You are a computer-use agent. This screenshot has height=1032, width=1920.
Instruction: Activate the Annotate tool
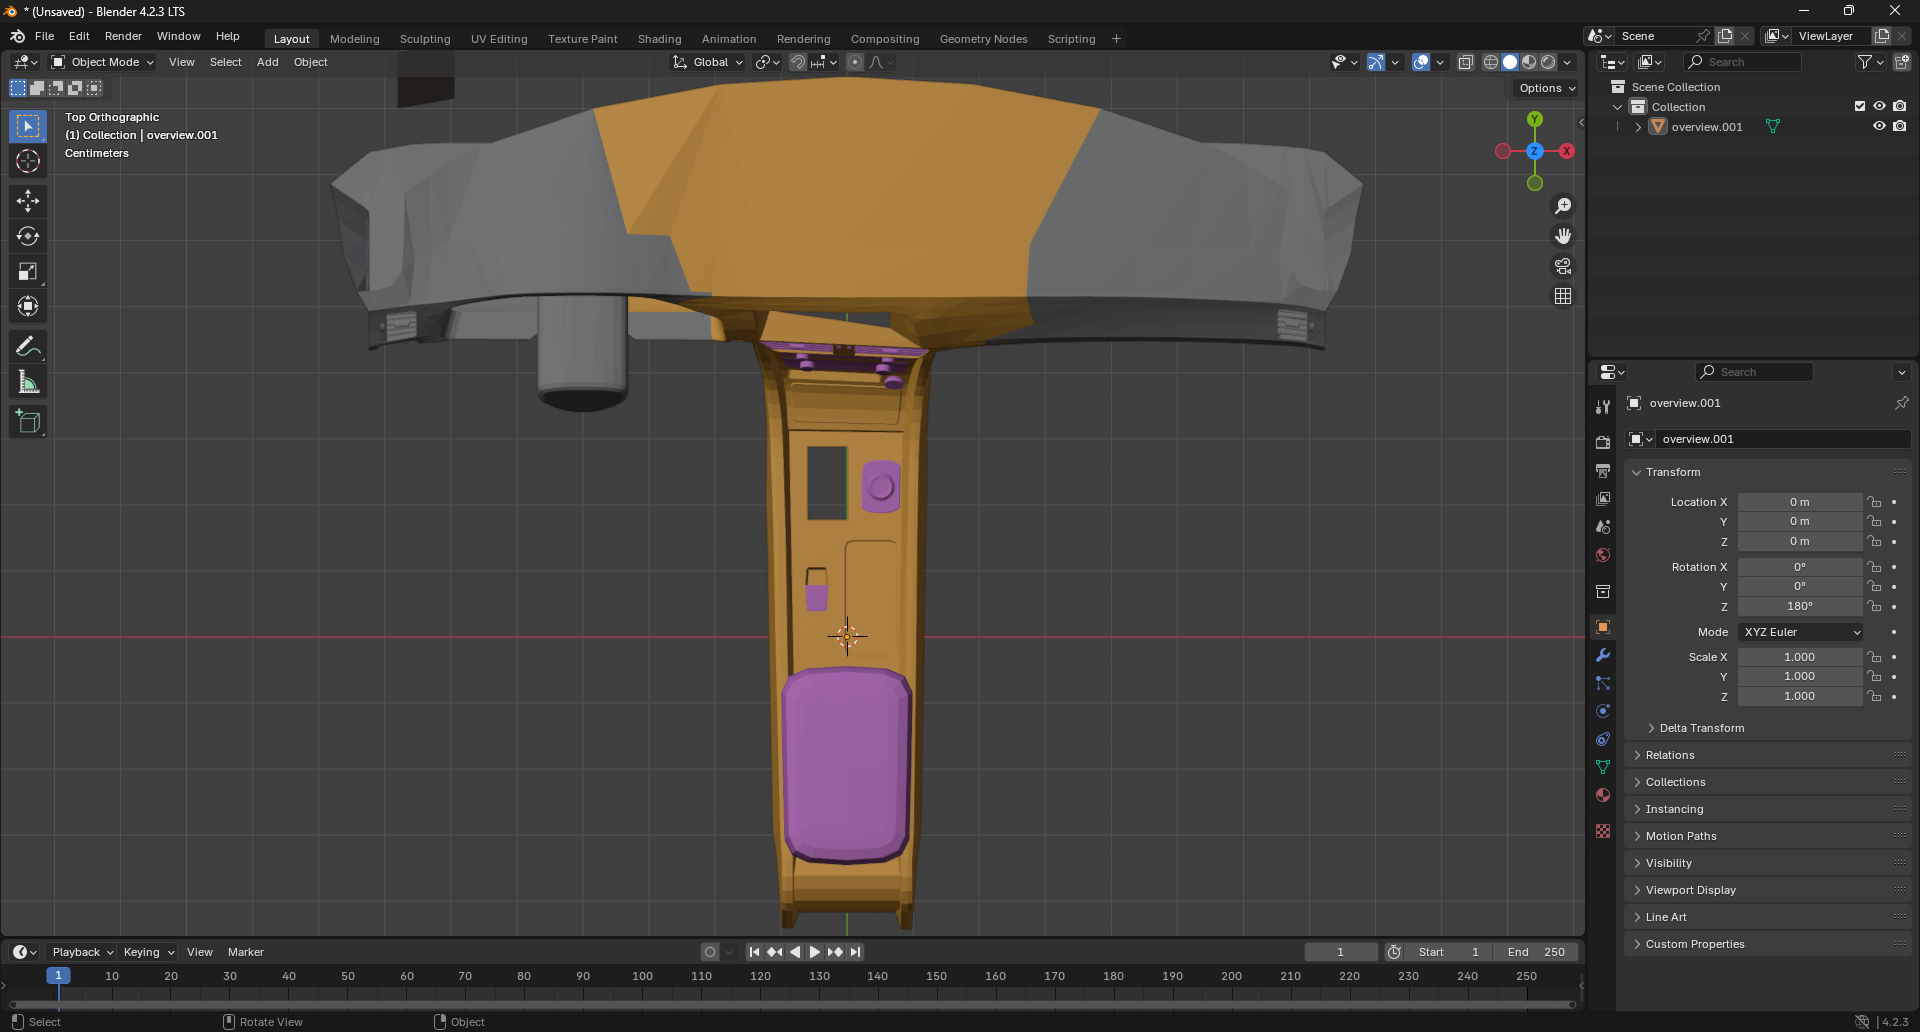click(28, 347)
